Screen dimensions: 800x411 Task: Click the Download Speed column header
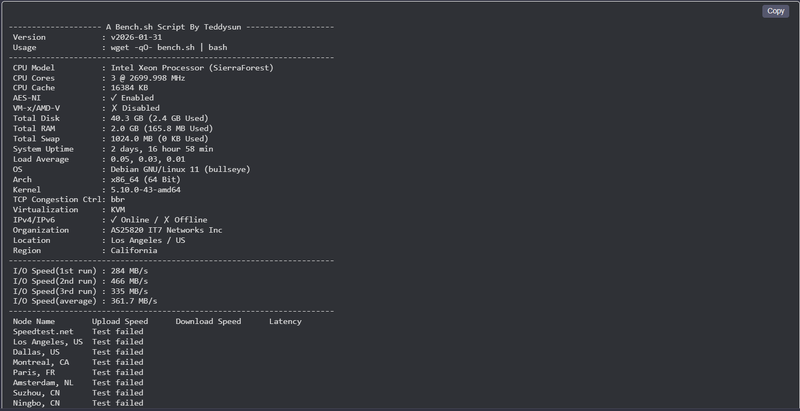click(x=208, y=321)
